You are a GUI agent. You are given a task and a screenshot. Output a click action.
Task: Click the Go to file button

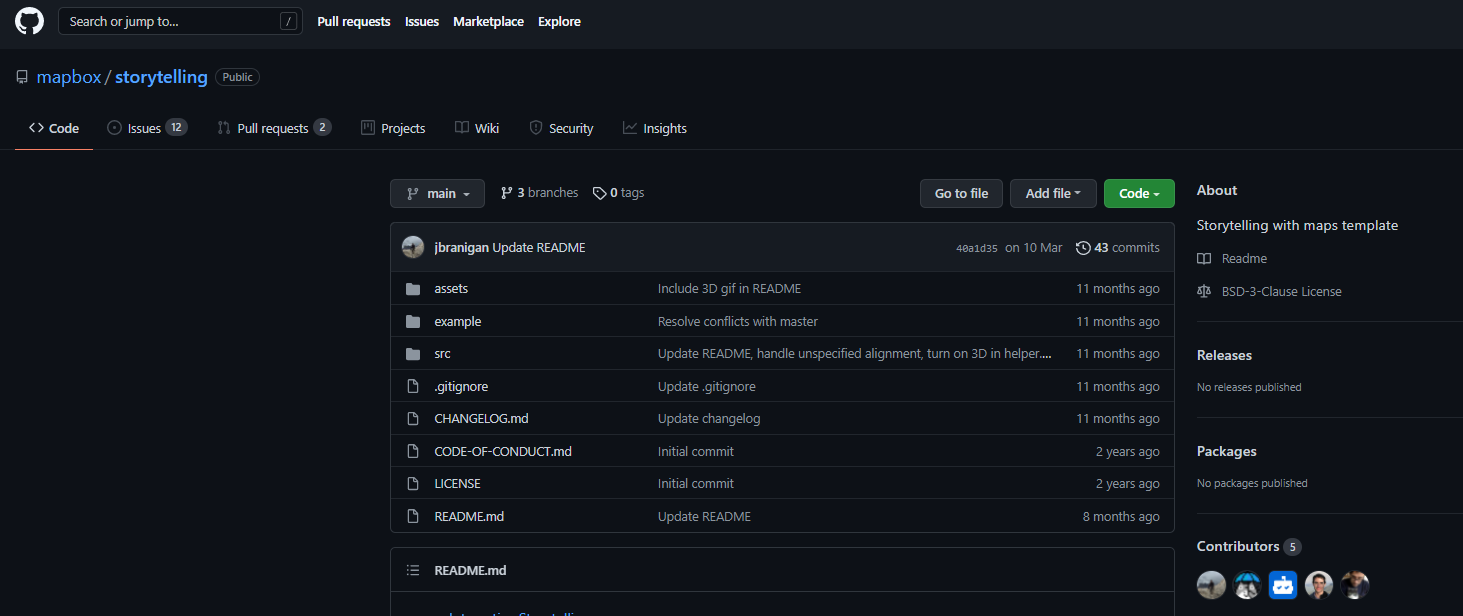tap(961, 194)
